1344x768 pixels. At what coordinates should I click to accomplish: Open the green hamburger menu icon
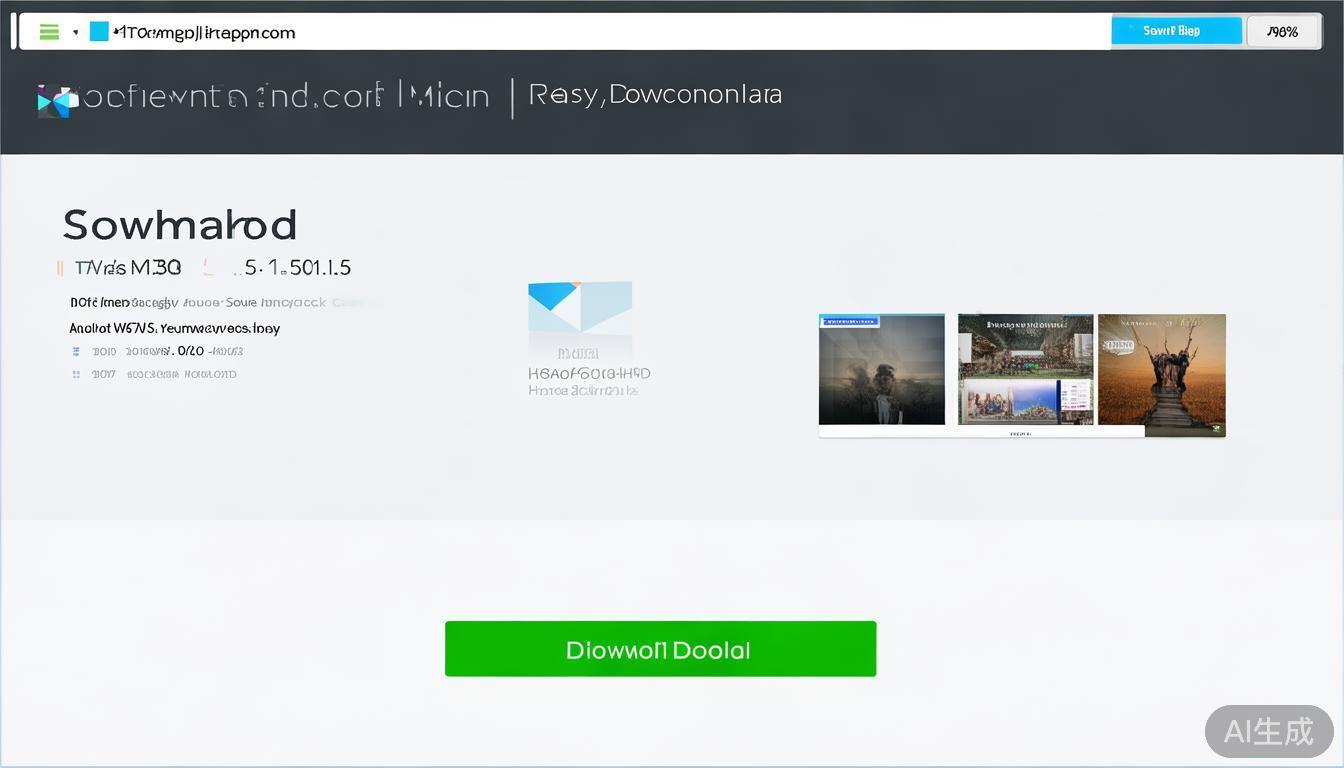pyautogui.click(x=48, y=32)
